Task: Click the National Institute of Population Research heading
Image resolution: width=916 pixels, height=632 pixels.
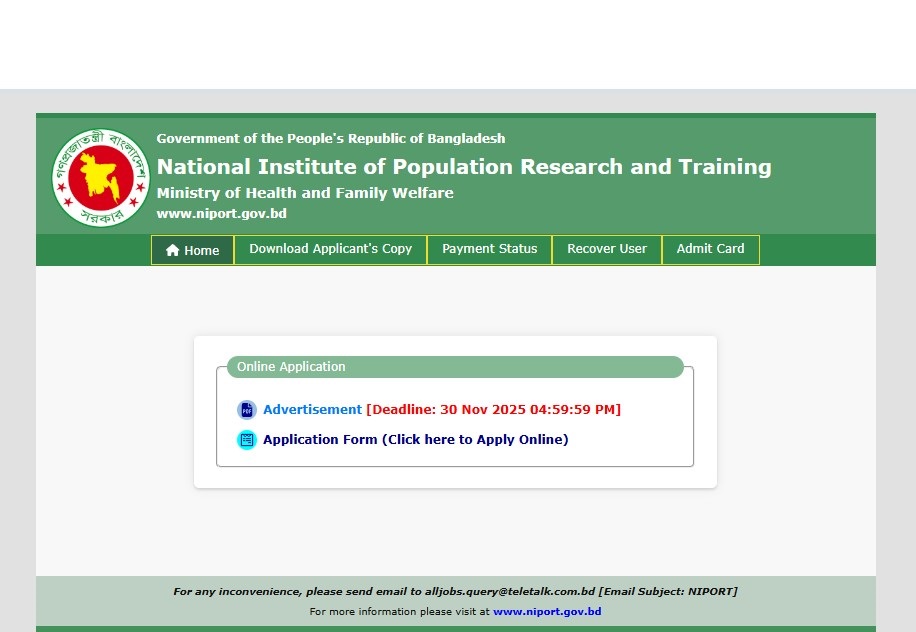Action: 463,167
